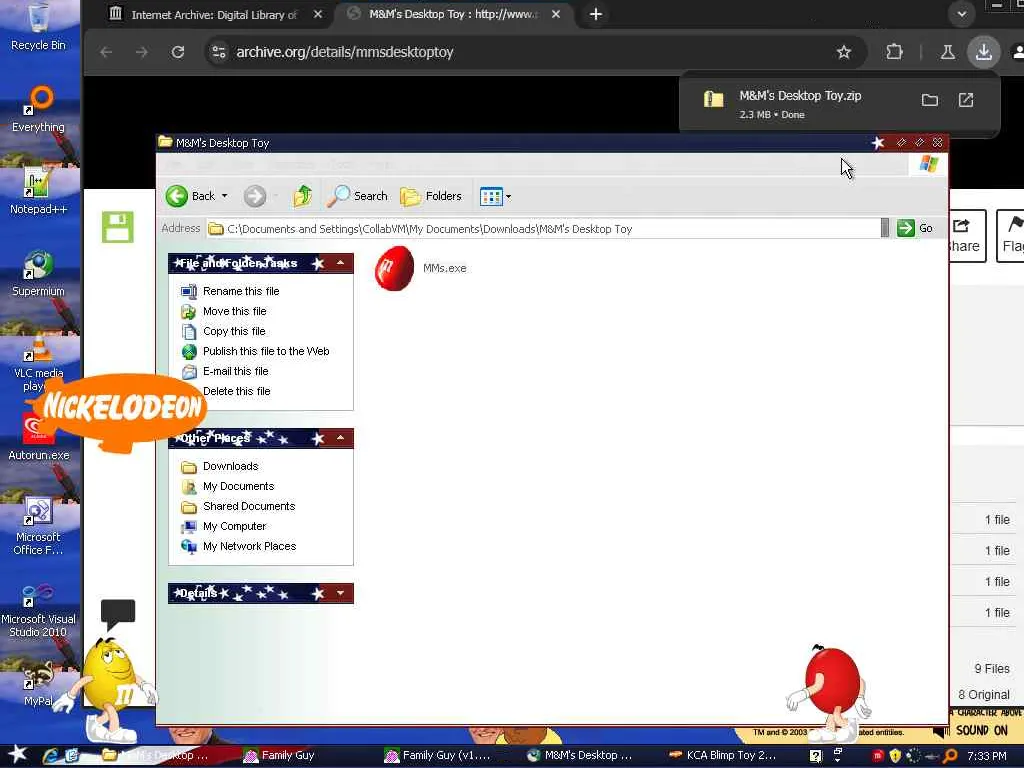The height and width of the screenshot is (768, 1024).
Task: Click E-mail this file
Action: (236, 371)
